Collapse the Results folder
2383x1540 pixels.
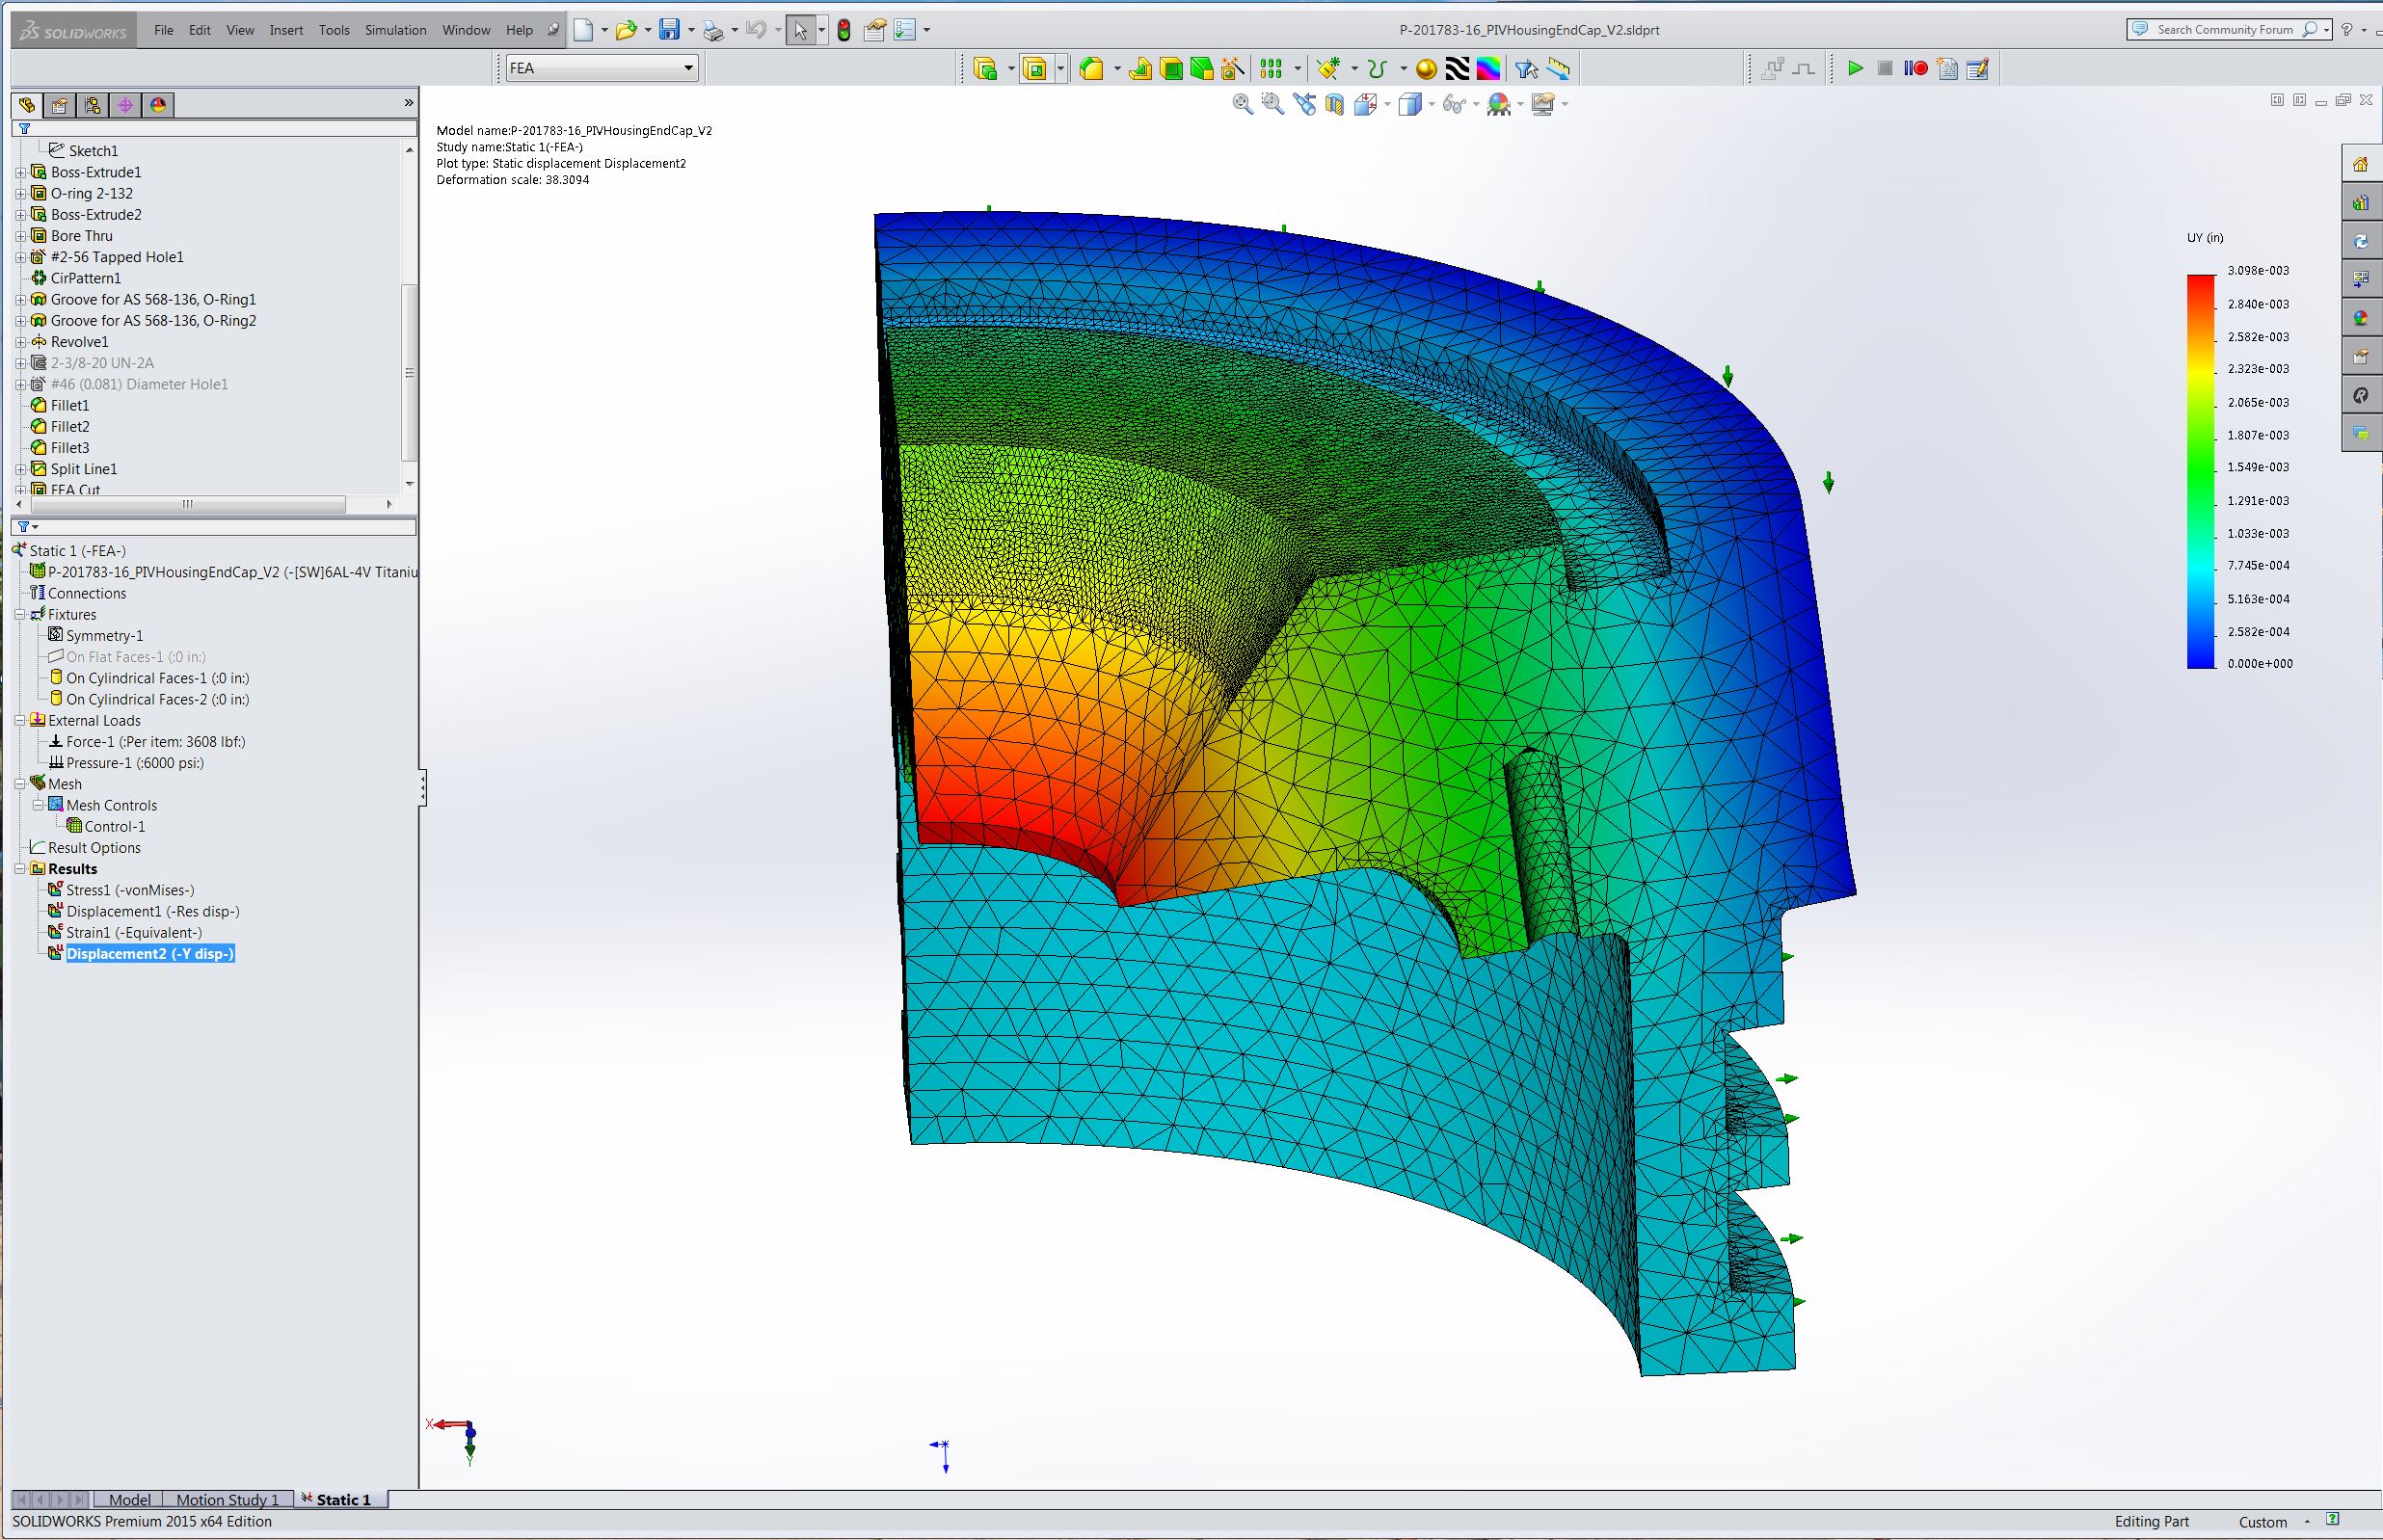21,869
